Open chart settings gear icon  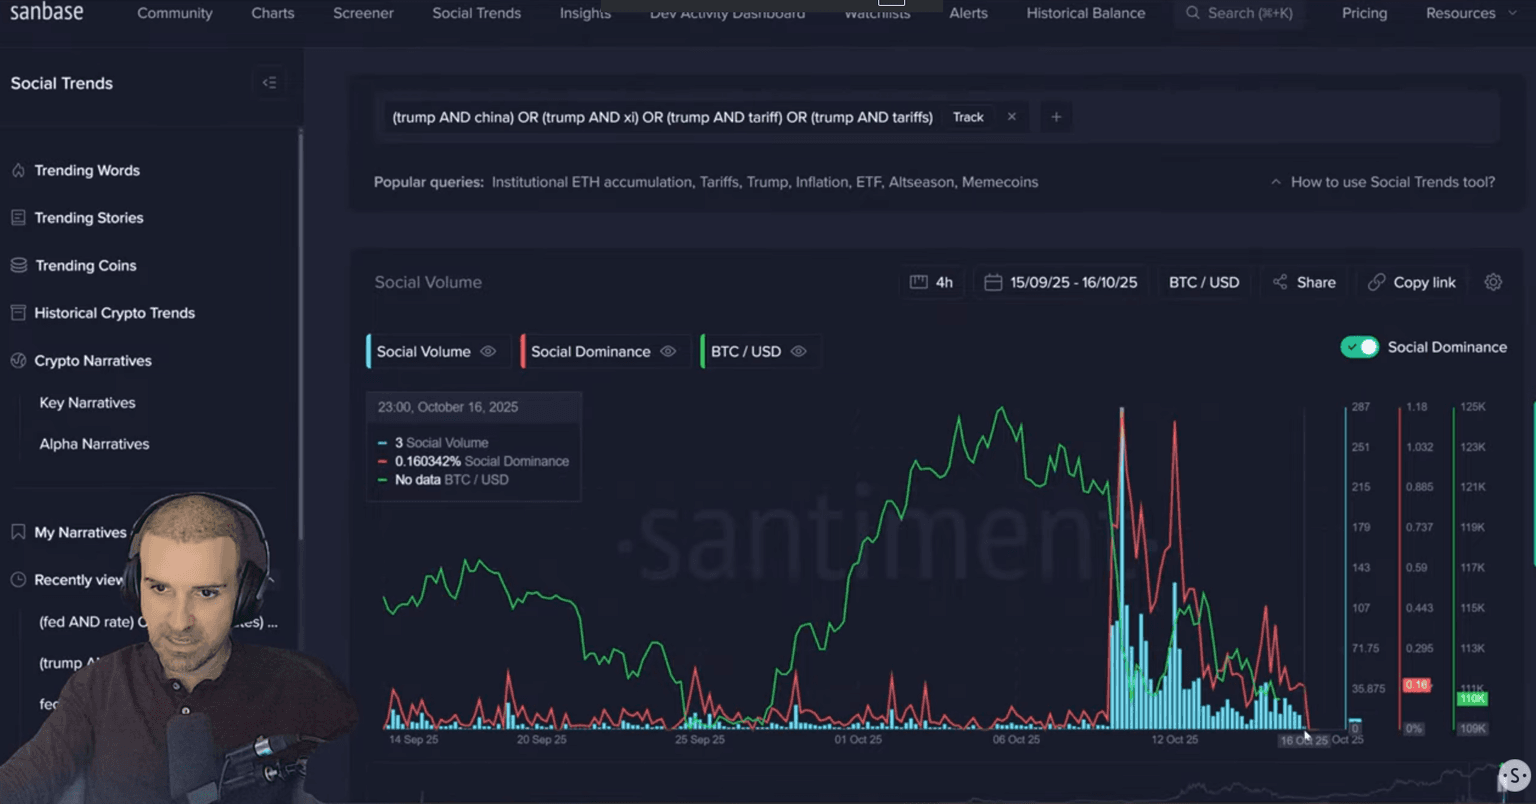click(x=1493, y=282)
